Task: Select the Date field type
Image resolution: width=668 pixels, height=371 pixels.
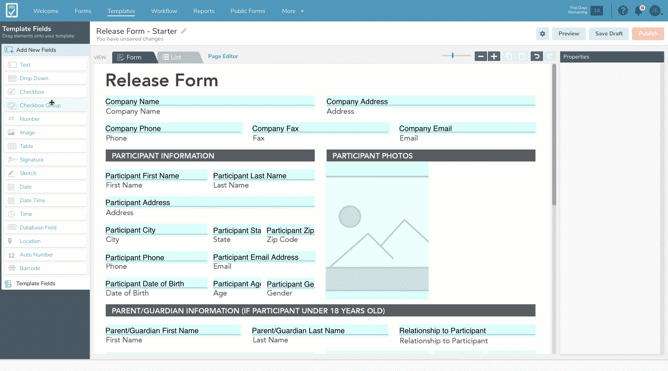Action: [46, 187]
